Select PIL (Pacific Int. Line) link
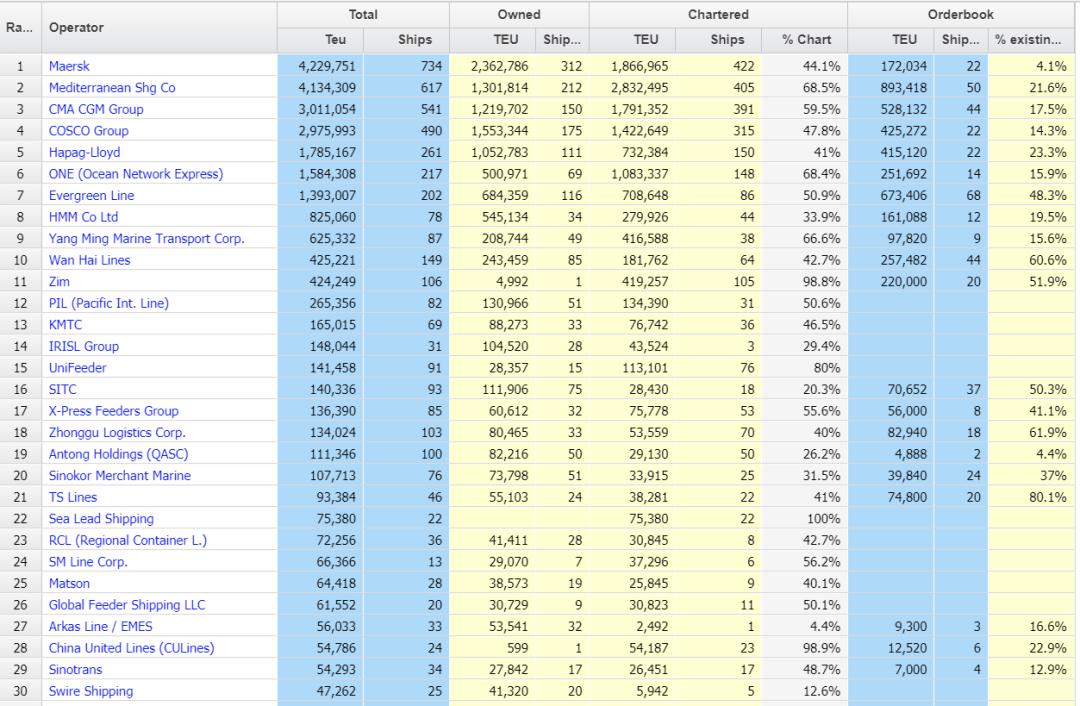The image size is (1080, 706). pos(109,303)
